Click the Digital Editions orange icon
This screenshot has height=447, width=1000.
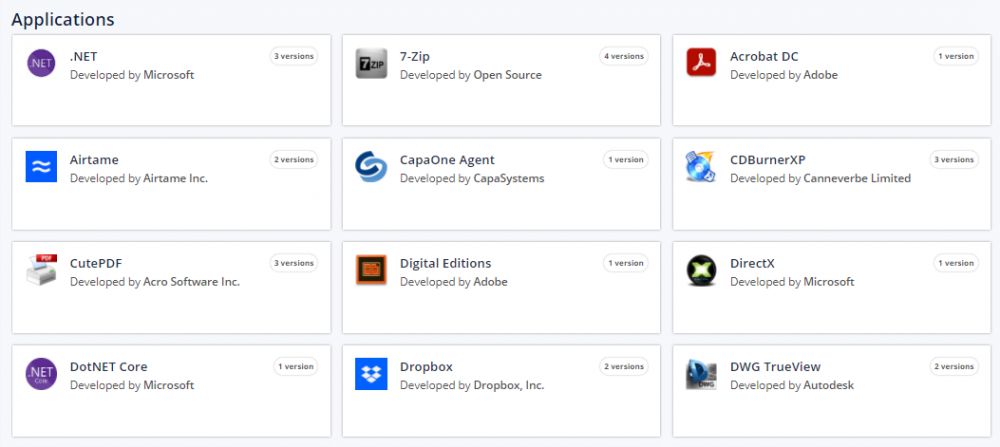pyautogui.click(x=371, y=270)
